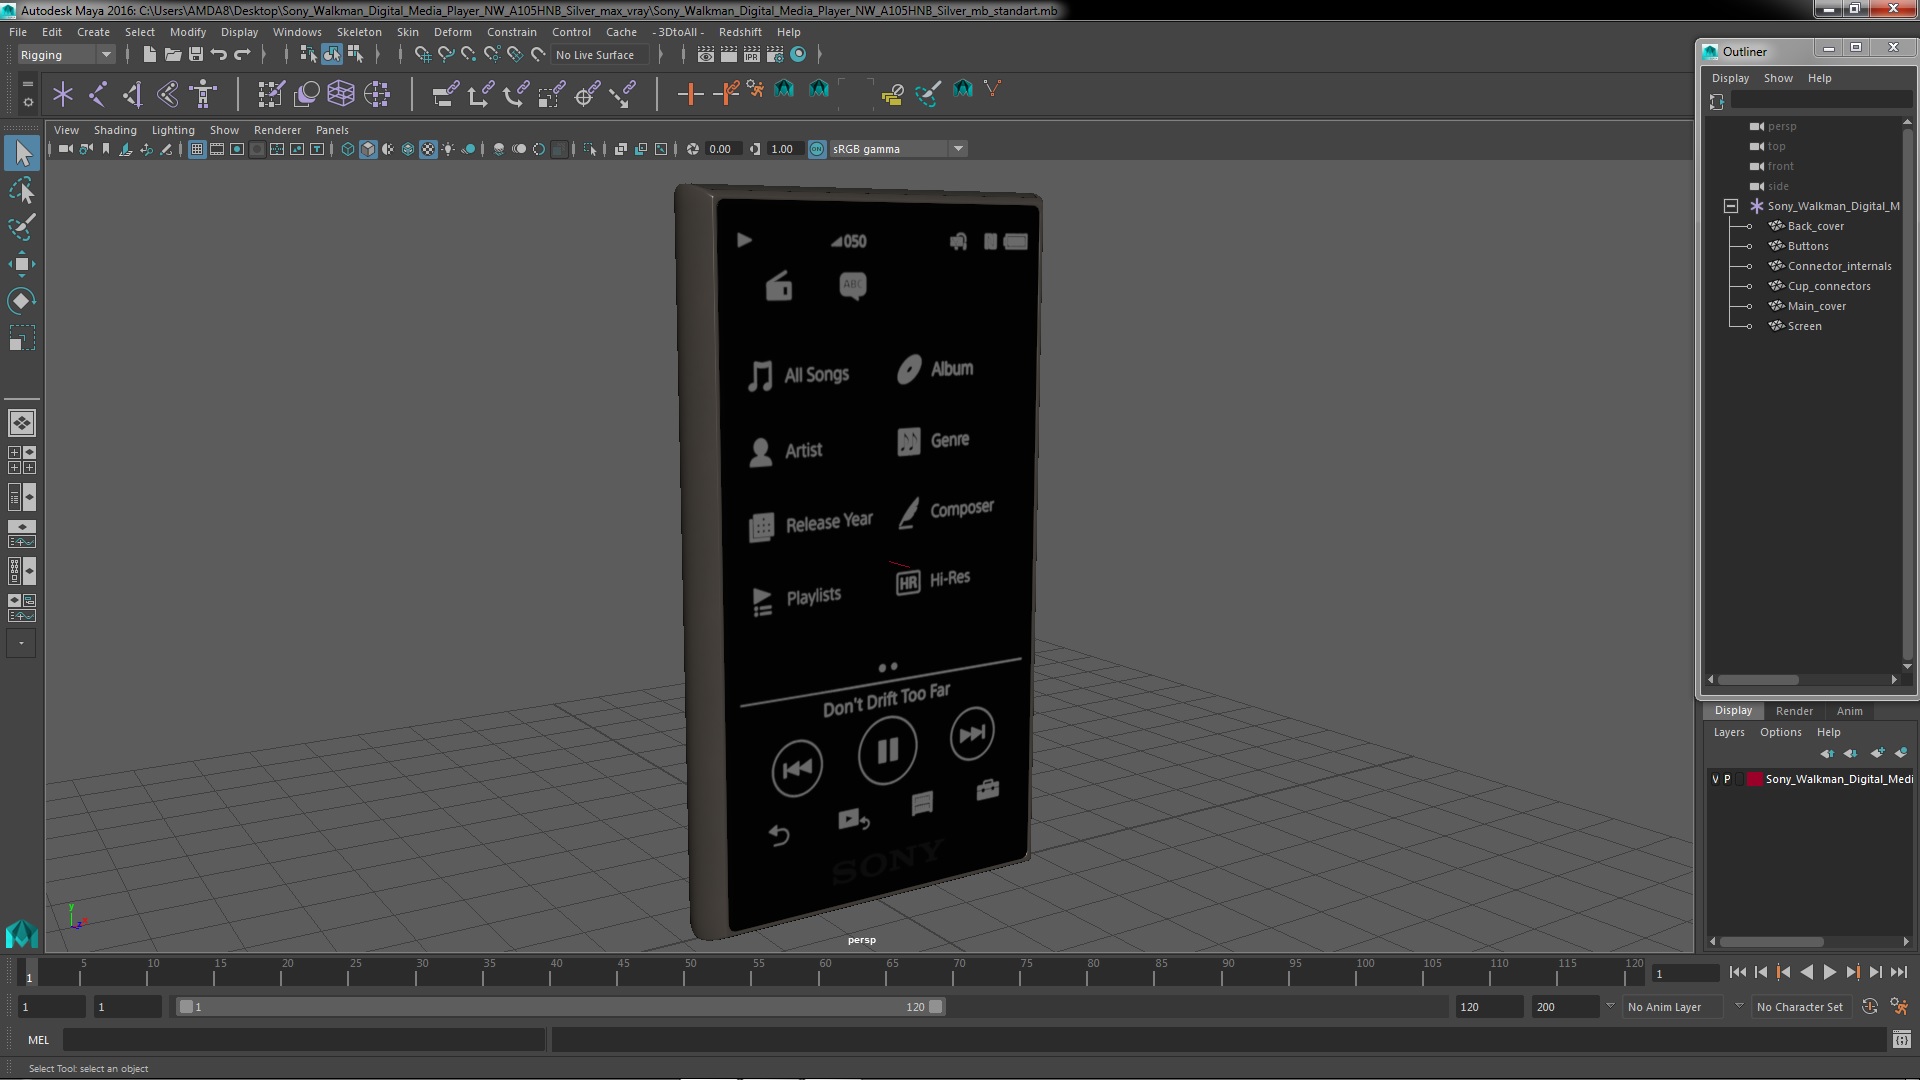
Task: Click the No Live Surface button
Action: pyautogui.click(x=595, y=55)
